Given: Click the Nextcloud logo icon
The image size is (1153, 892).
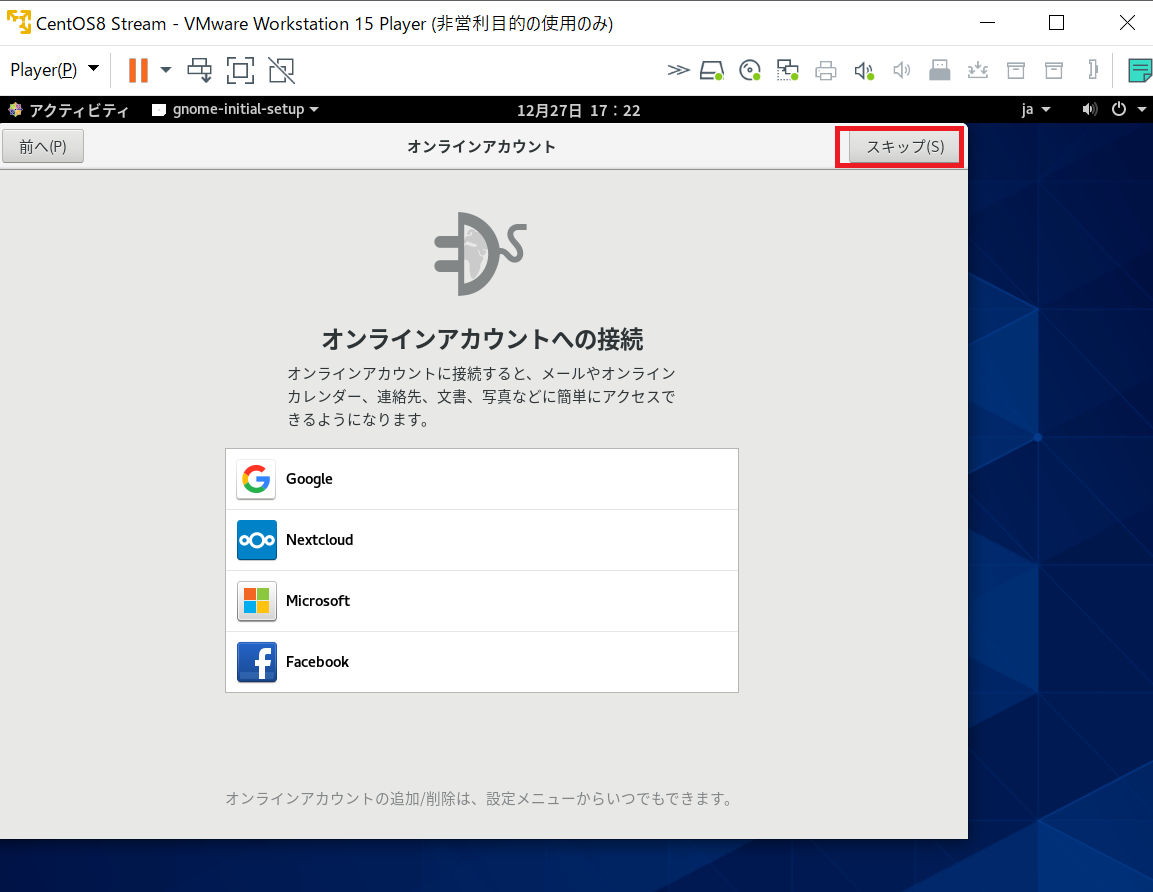Looking at the screenshot, I should click(x=257, y=540).
